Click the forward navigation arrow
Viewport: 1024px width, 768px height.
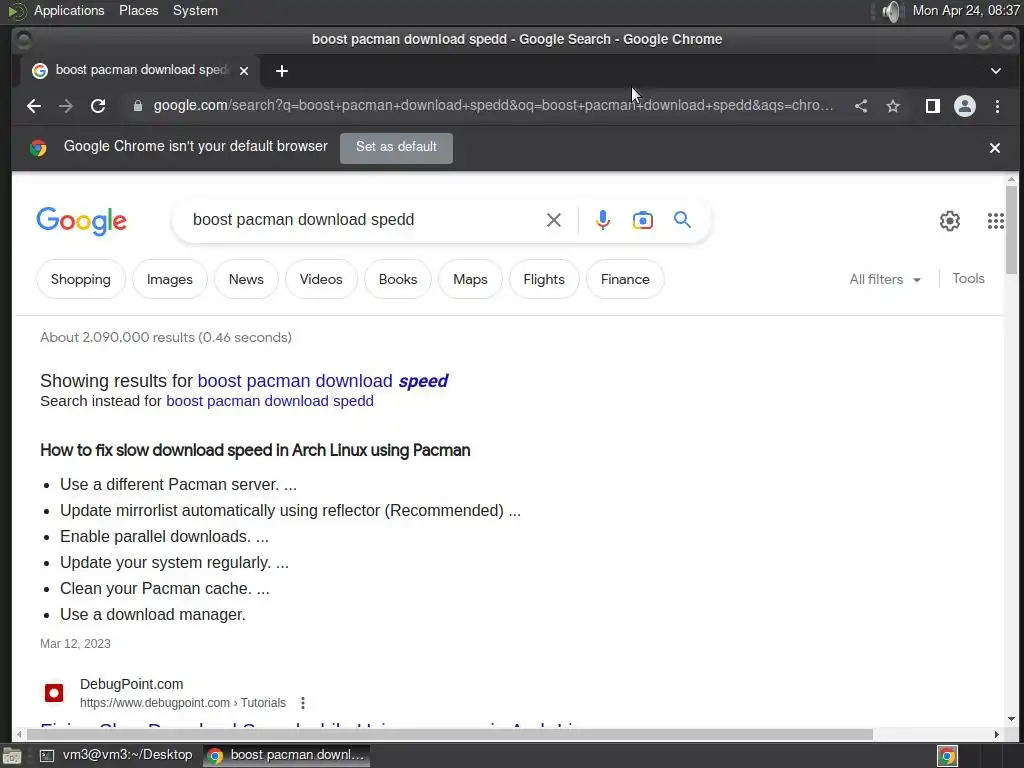coord(65,106)
